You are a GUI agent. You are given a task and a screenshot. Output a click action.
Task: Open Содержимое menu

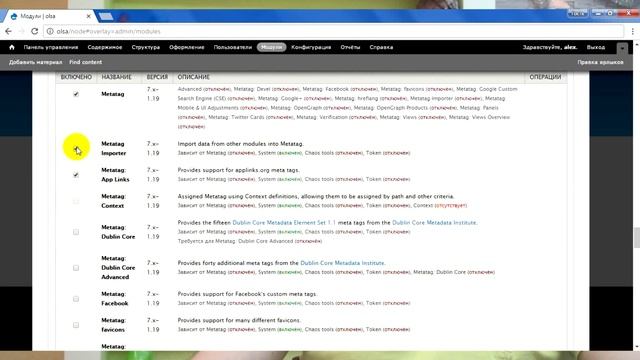point(104,47)
